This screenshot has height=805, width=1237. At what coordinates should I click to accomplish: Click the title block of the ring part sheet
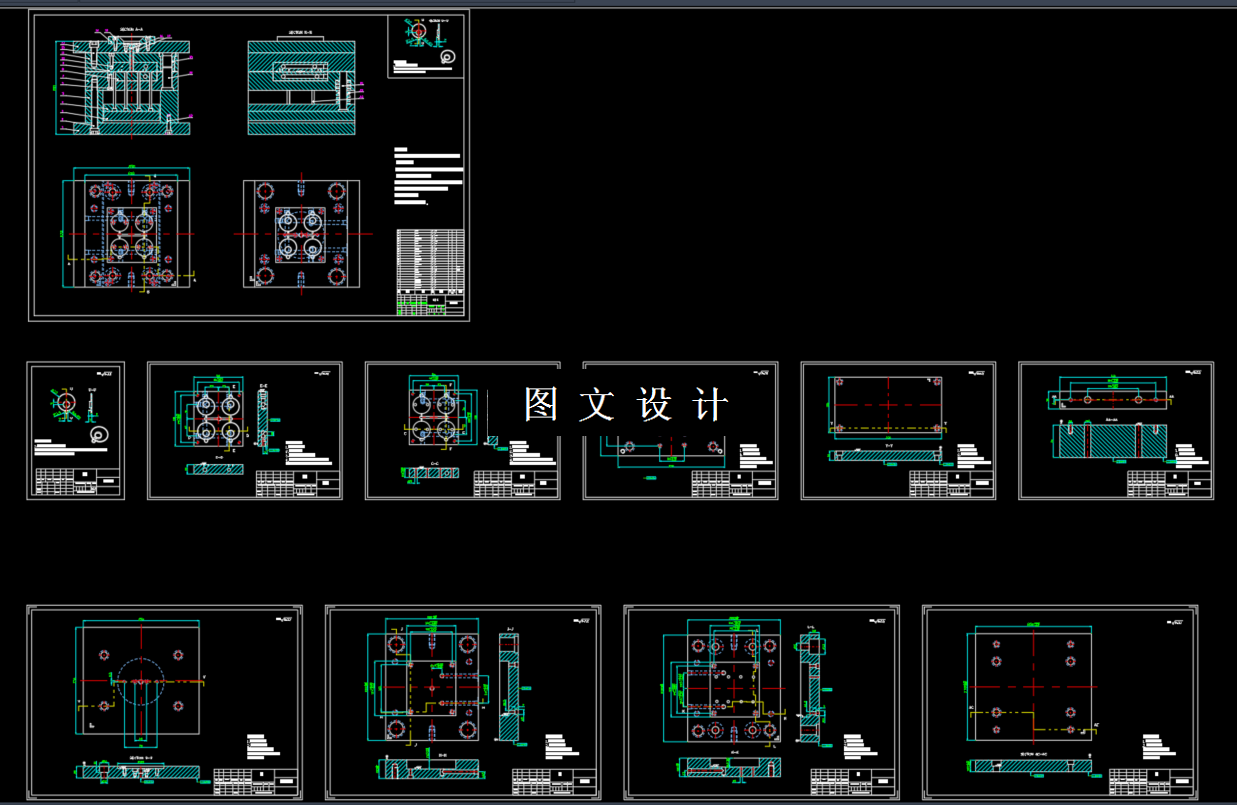tap(77, 481)
